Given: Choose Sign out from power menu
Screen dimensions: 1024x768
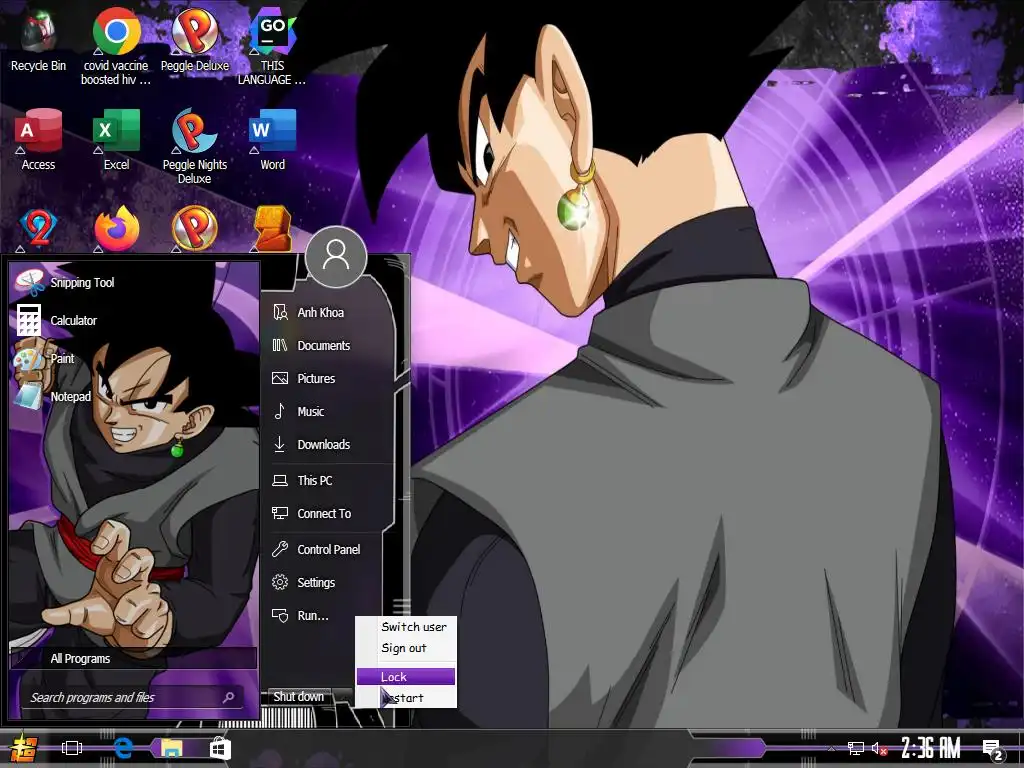Looking at the screenshot, I should click(x=404, y=648).
